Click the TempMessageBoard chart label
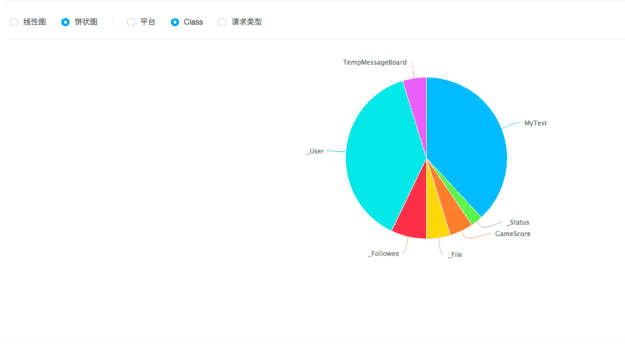The image size is (625, 360). pos(375,62)
